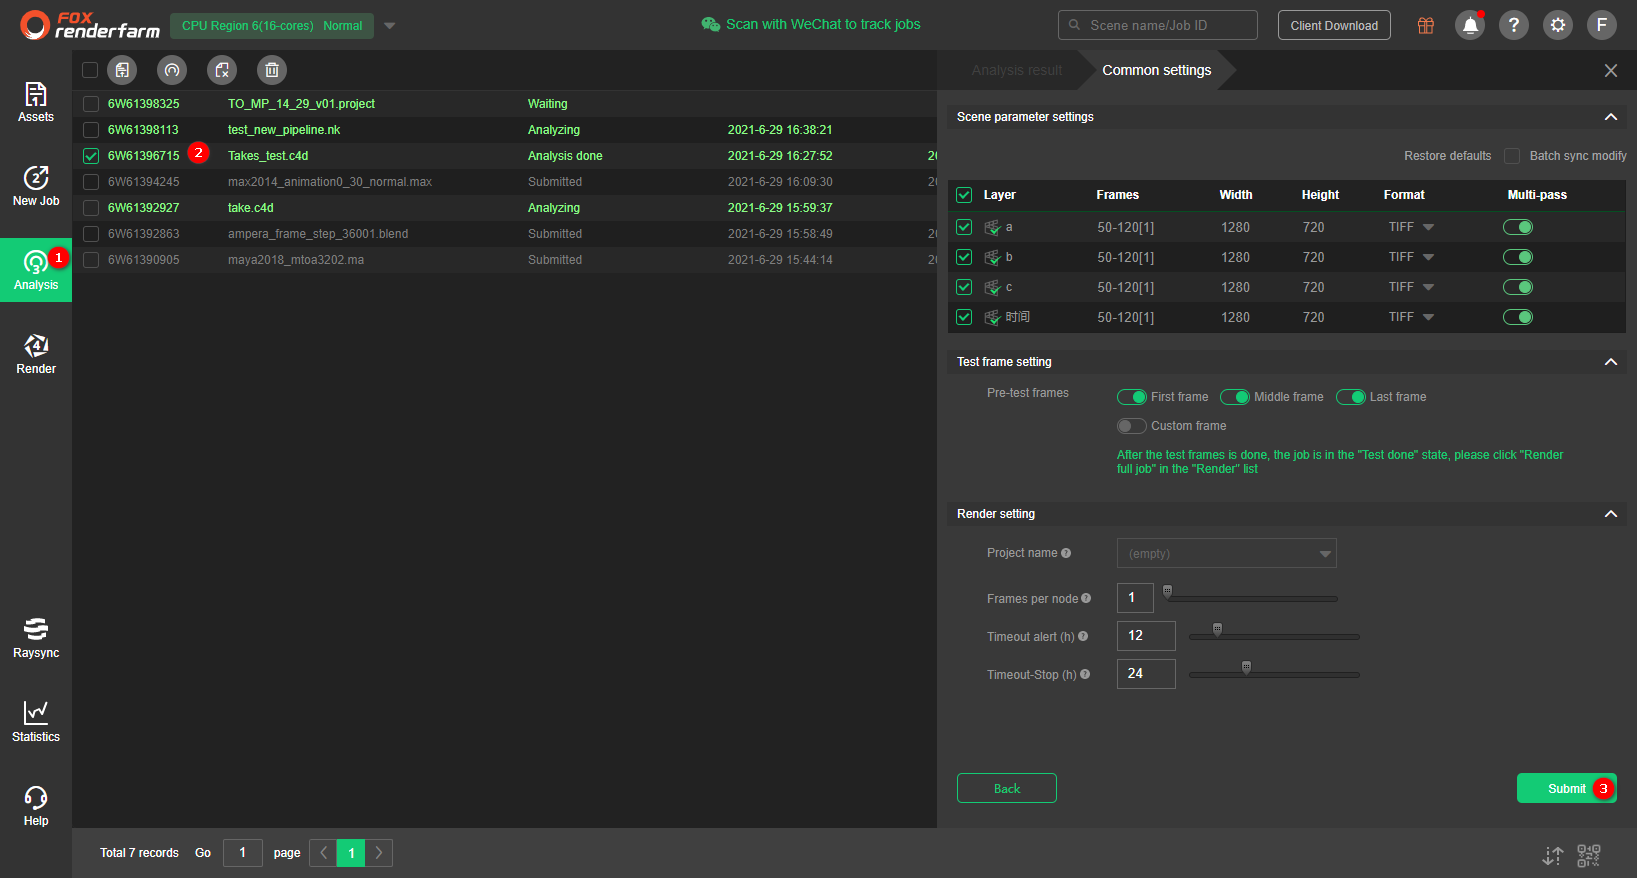Go to the previous page arrow
This screenshot has width=1637, height=878.
[x=324, y=853]
